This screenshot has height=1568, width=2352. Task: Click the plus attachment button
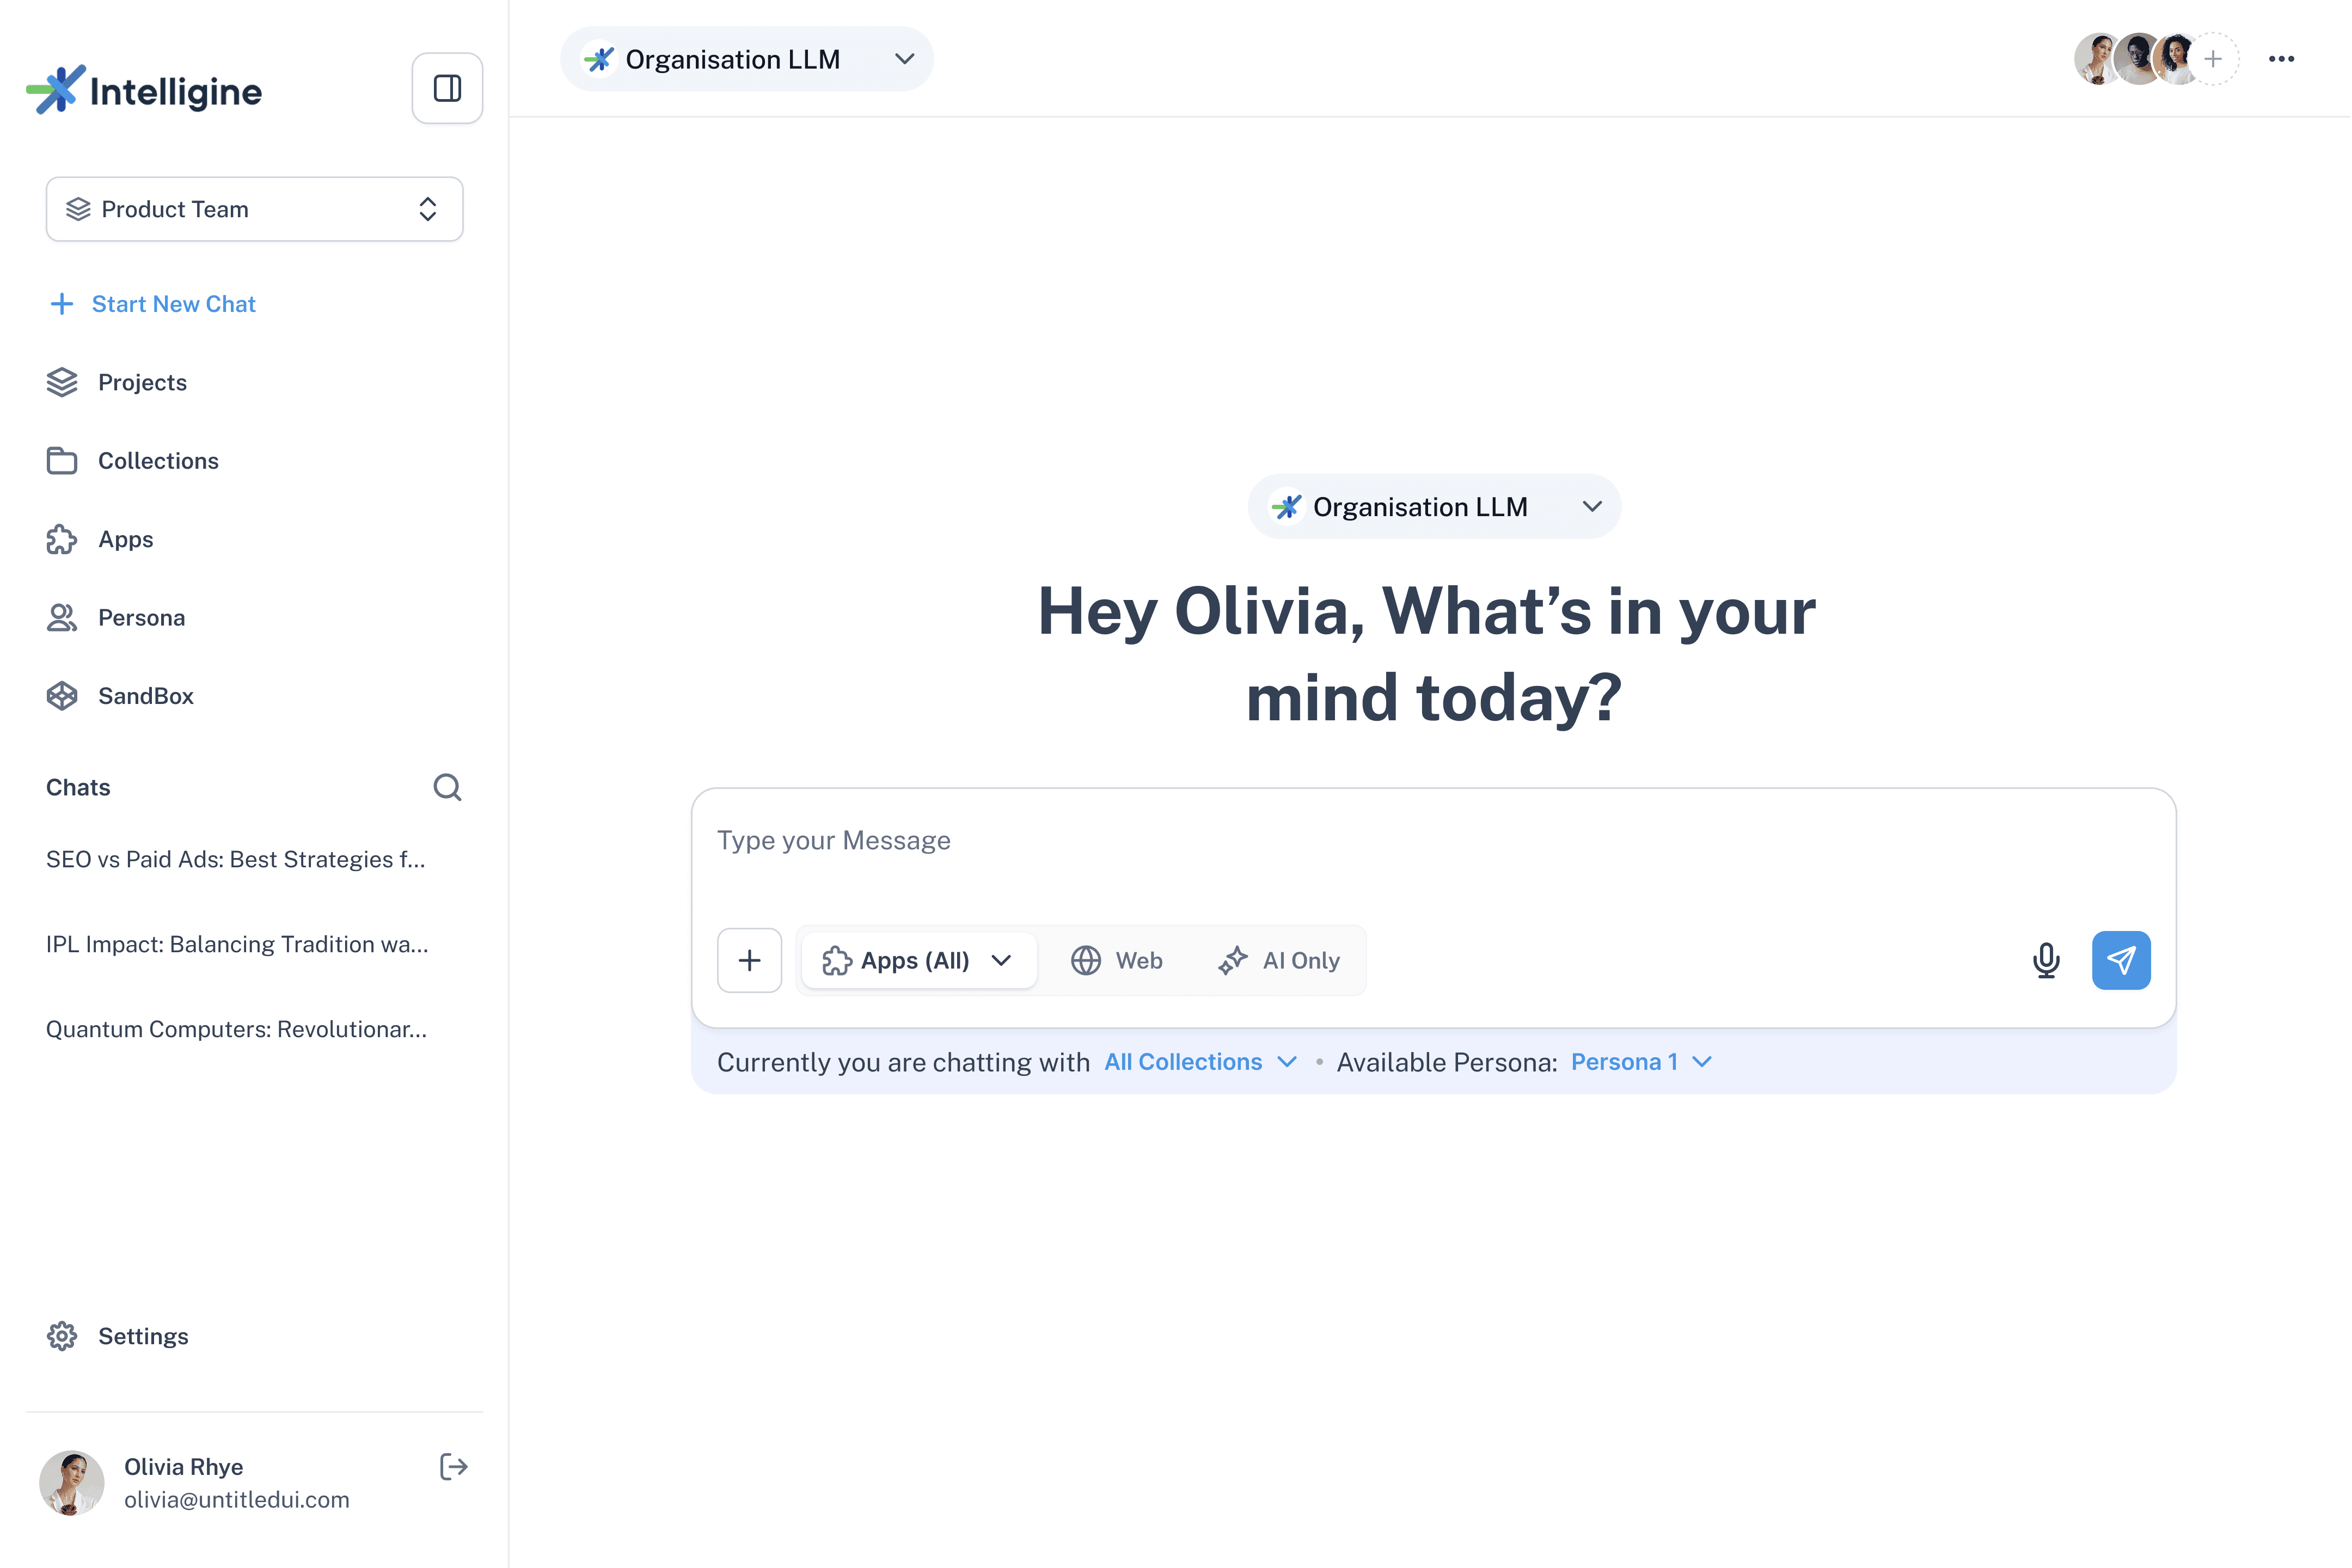[x=749, y=960]
